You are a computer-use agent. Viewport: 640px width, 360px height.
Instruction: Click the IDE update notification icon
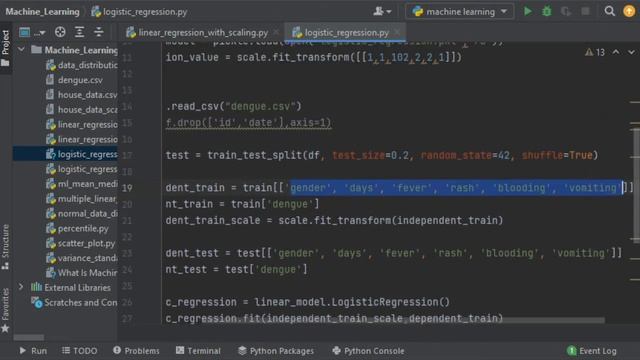coord(629,11)
